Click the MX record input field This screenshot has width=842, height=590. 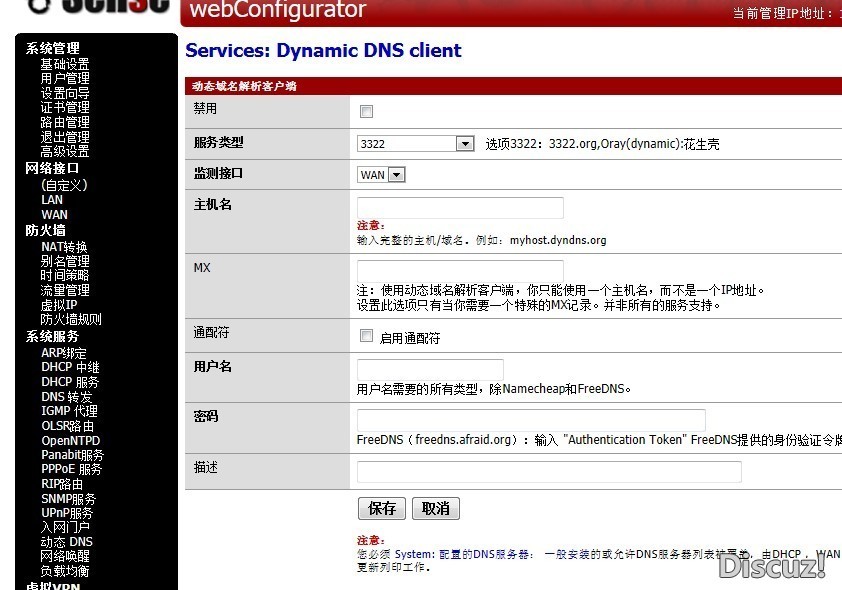(x=460, y=270)
